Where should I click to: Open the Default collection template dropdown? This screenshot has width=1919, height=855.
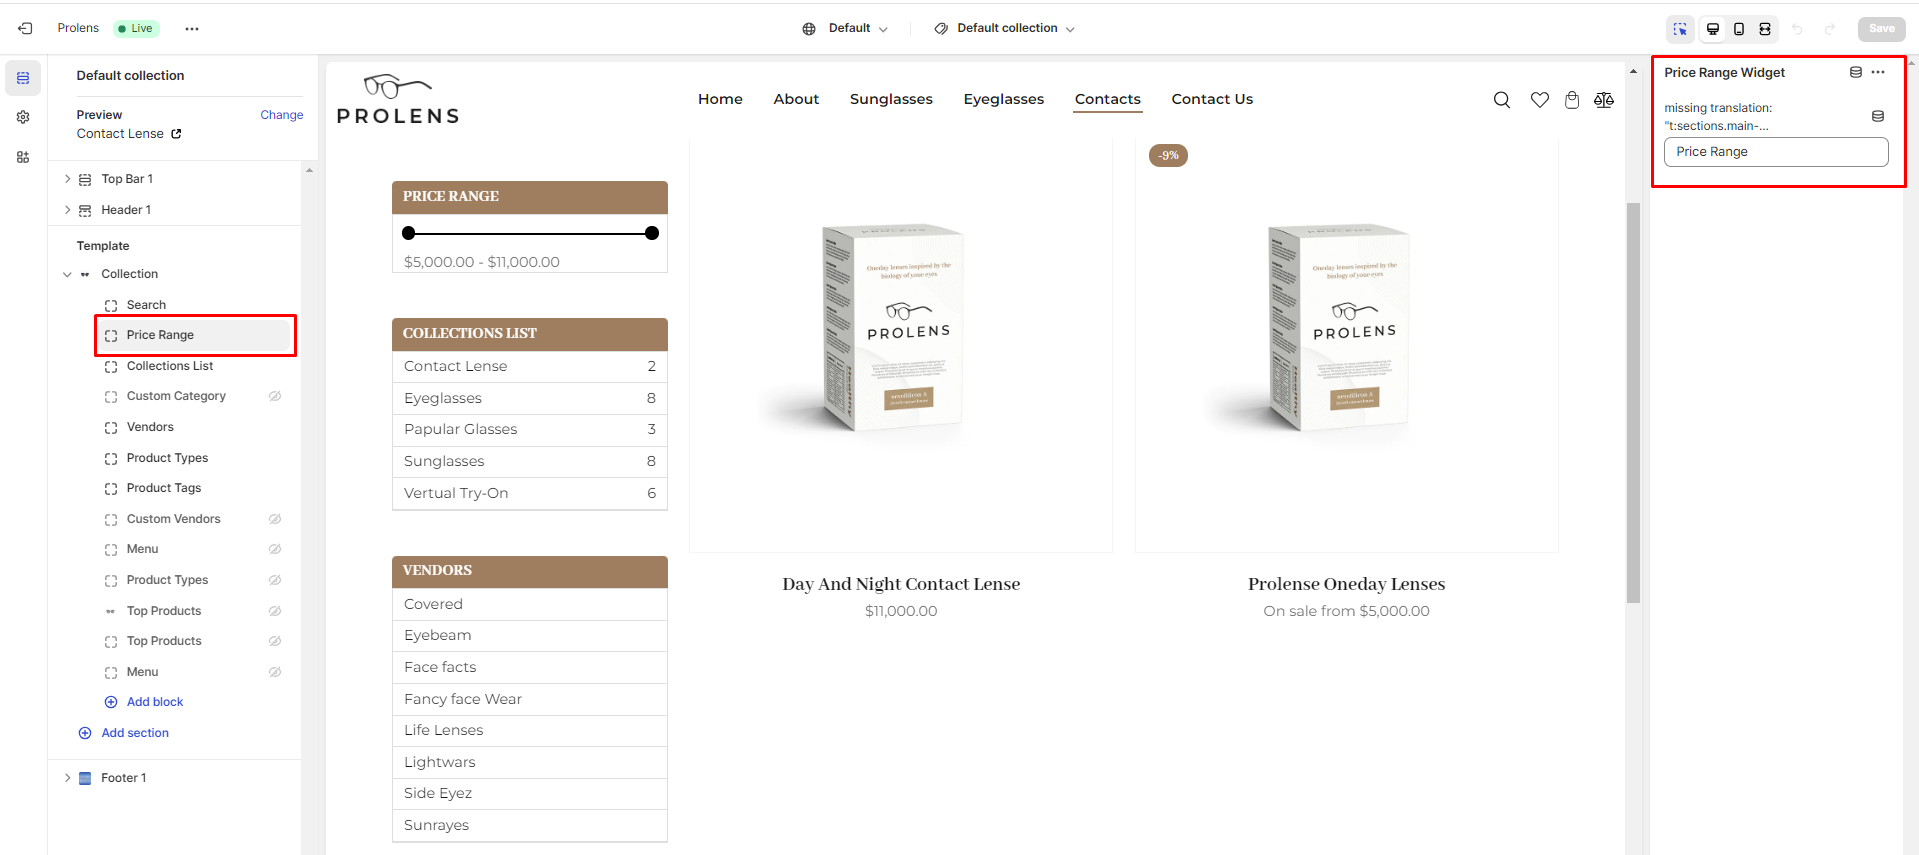(1005, 28)
